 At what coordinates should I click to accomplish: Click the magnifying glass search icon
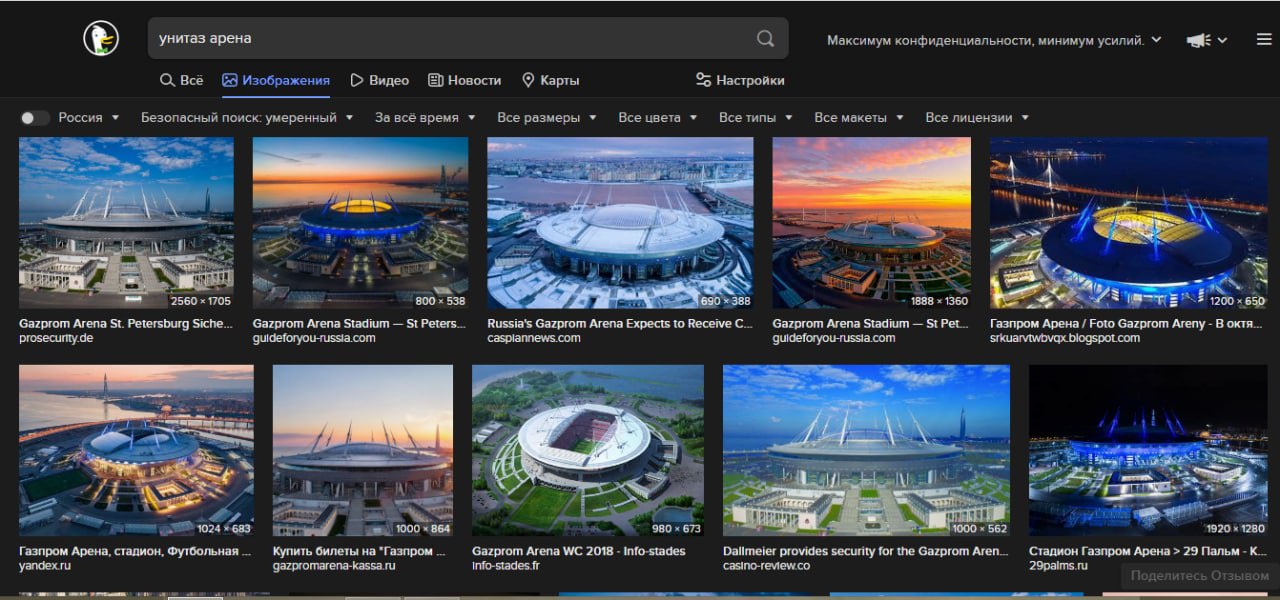(765, 38)
